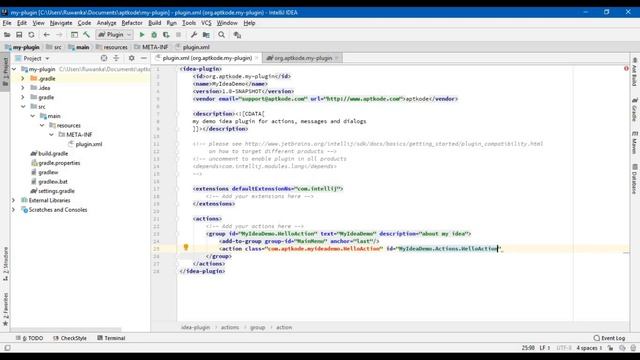Open the Terminal tool window

(x=111, y=338)
